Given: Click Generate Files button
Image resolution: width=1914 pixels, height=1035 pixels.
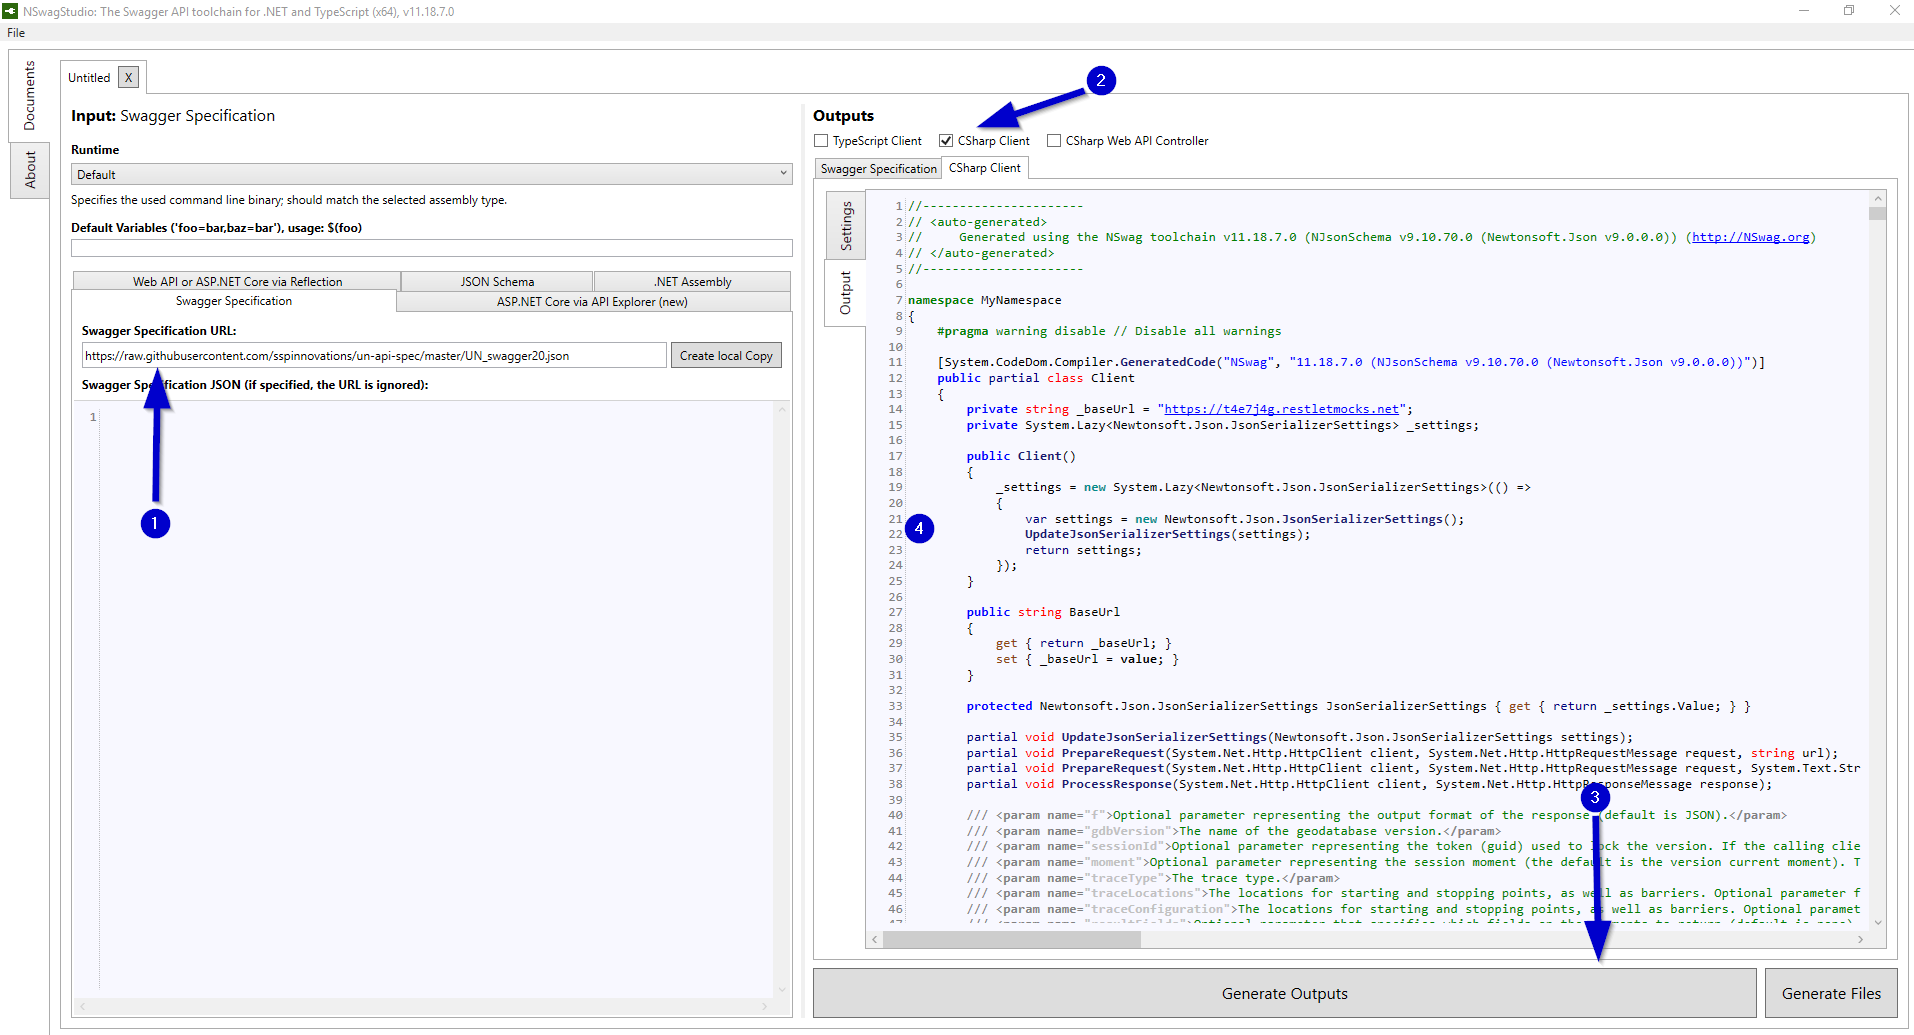Looking at the screenshot, I should click(x=1831, y=993).
